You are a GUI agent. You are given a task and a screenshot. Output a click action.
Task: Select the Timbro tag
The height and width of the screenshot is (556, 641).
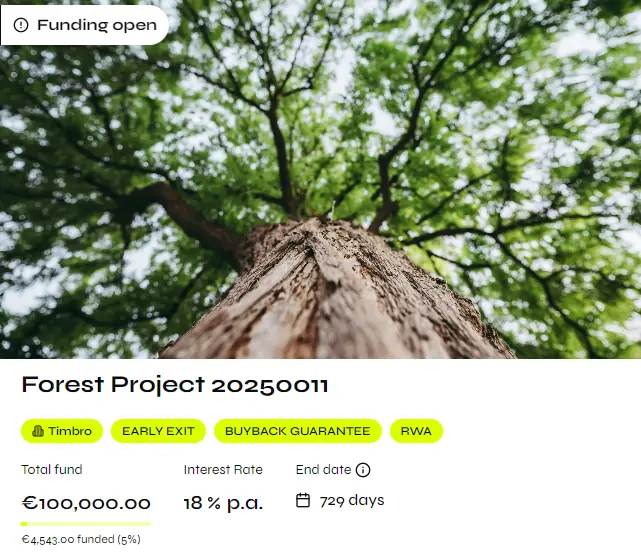(x=62, y=431)
